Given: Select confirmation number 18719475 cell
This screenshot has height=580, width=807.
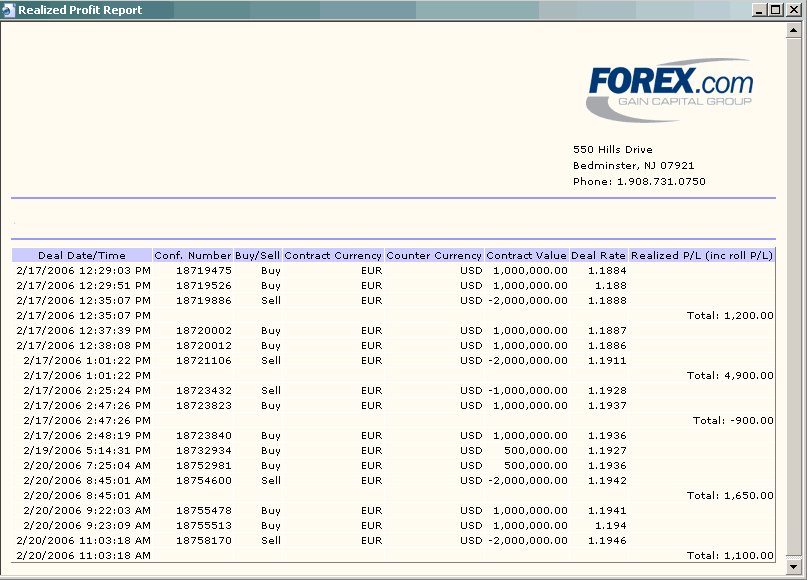Looking at the screenshot, I should tap(204, 270).
